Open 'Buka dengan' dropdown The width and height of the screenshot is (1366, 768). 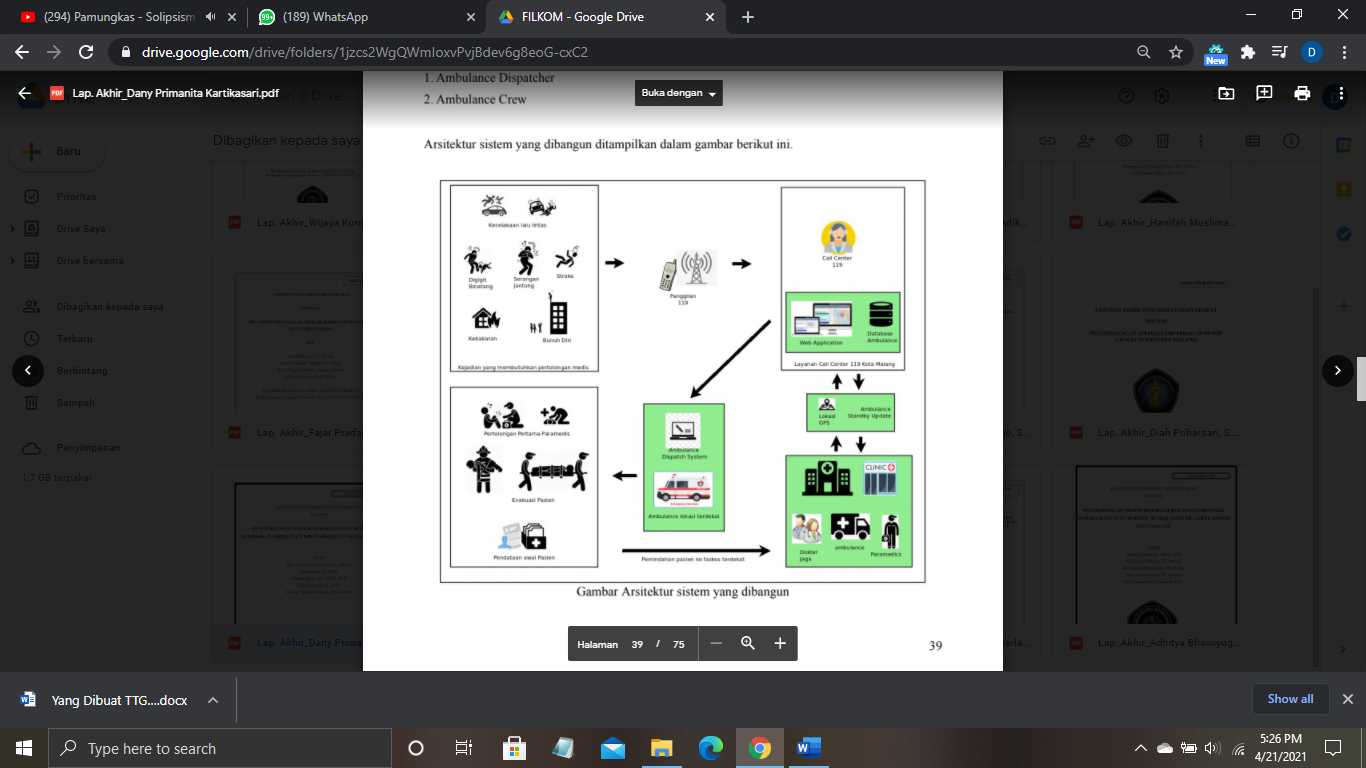(679, 93)
